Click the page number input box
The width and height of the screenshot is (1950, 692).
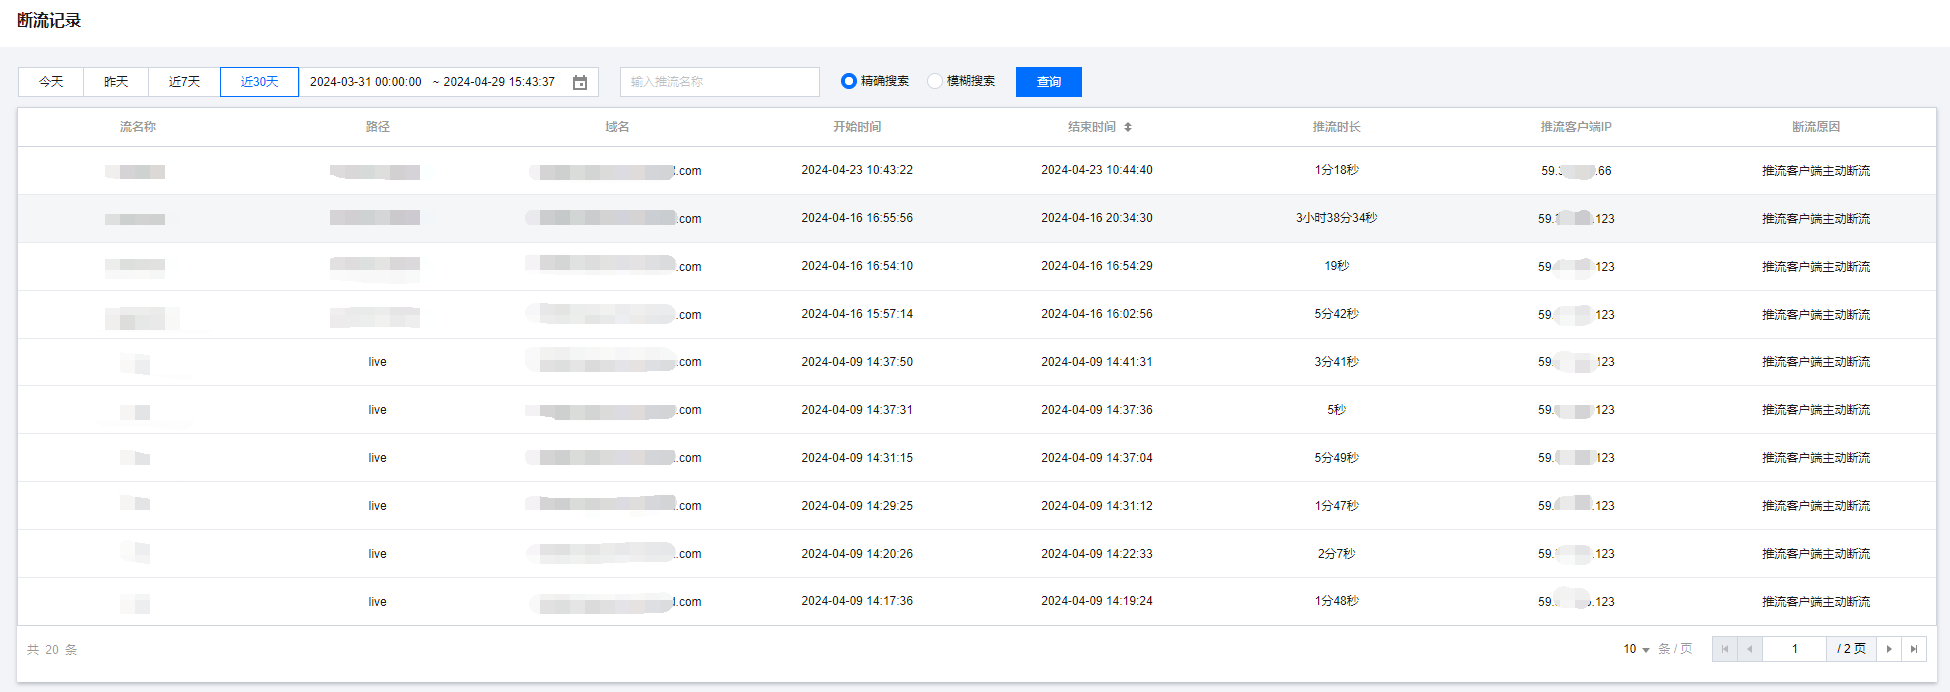[x=1795, y=649]
